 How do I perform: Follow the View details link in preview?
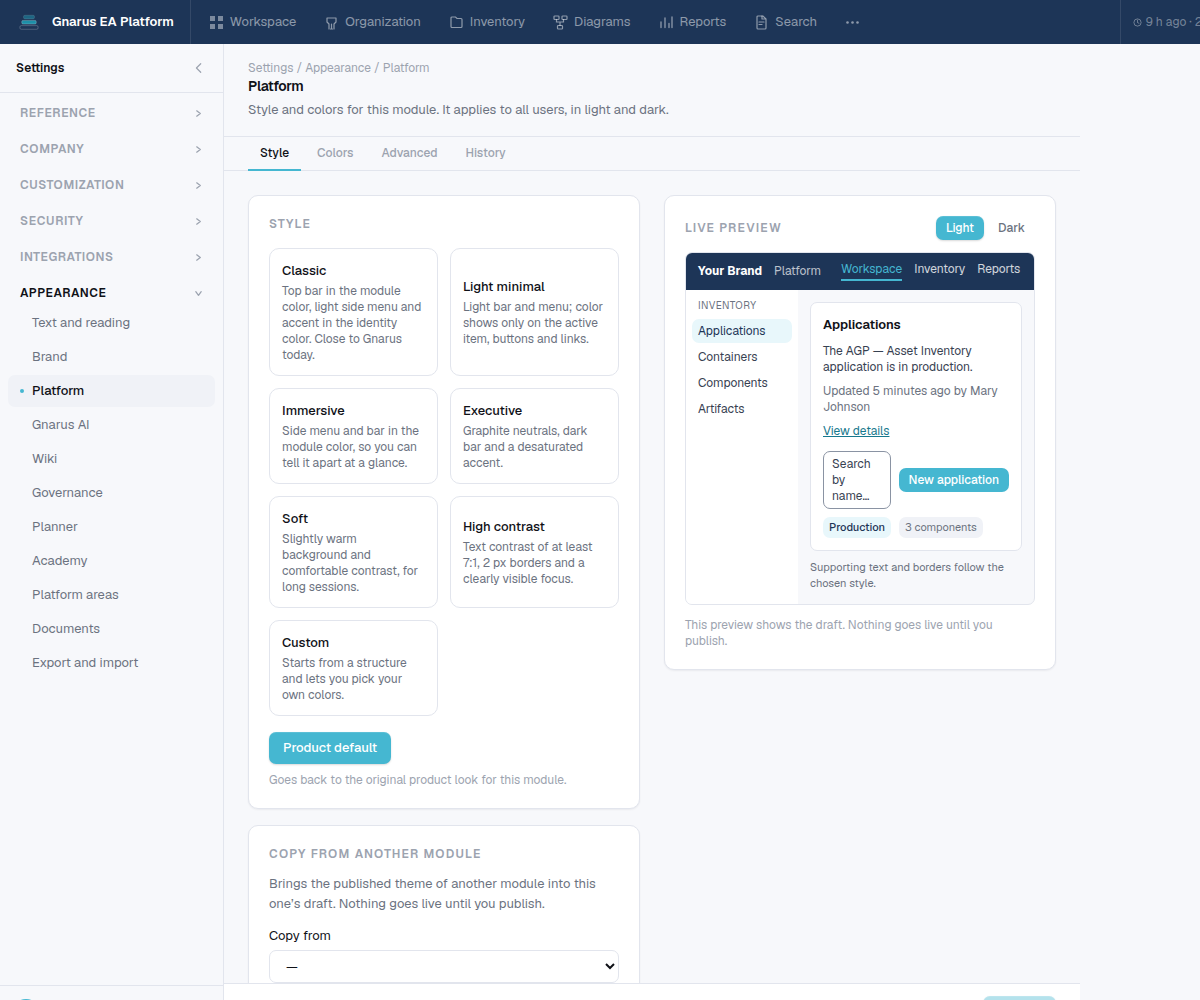click(x=856, y=431)
